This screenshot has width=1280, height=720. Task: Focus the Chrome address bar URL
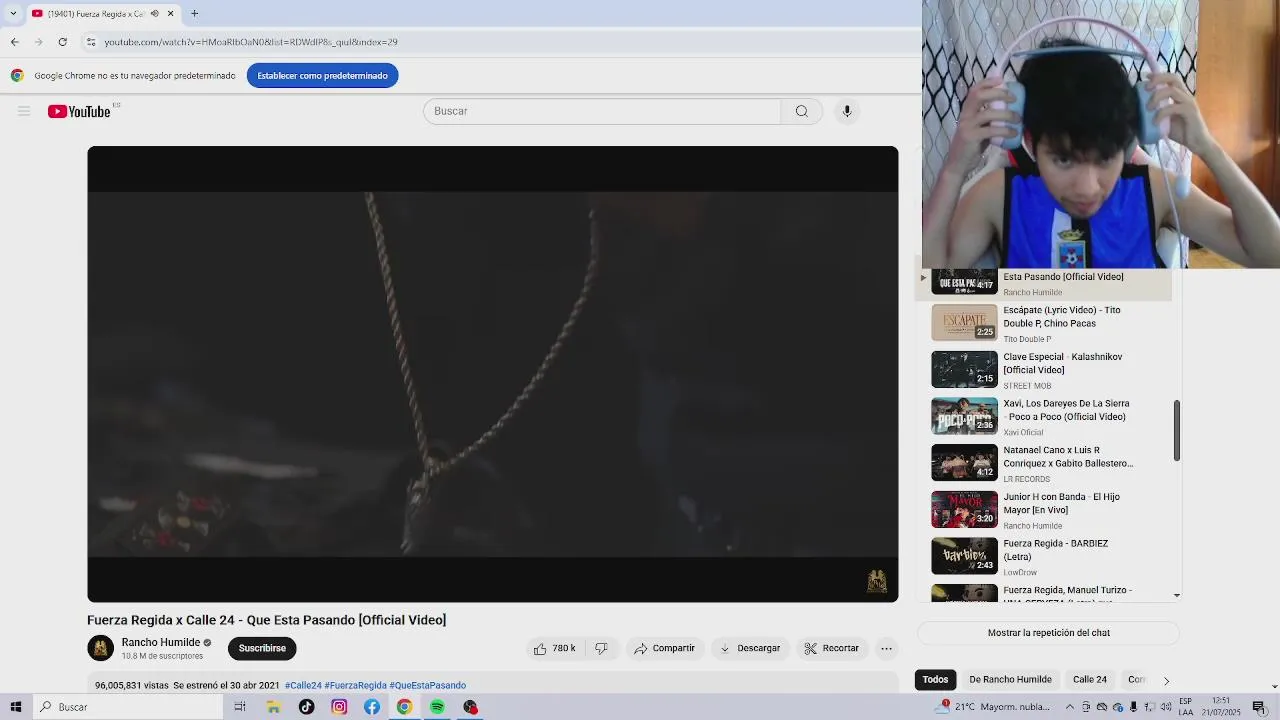[250, 42]
